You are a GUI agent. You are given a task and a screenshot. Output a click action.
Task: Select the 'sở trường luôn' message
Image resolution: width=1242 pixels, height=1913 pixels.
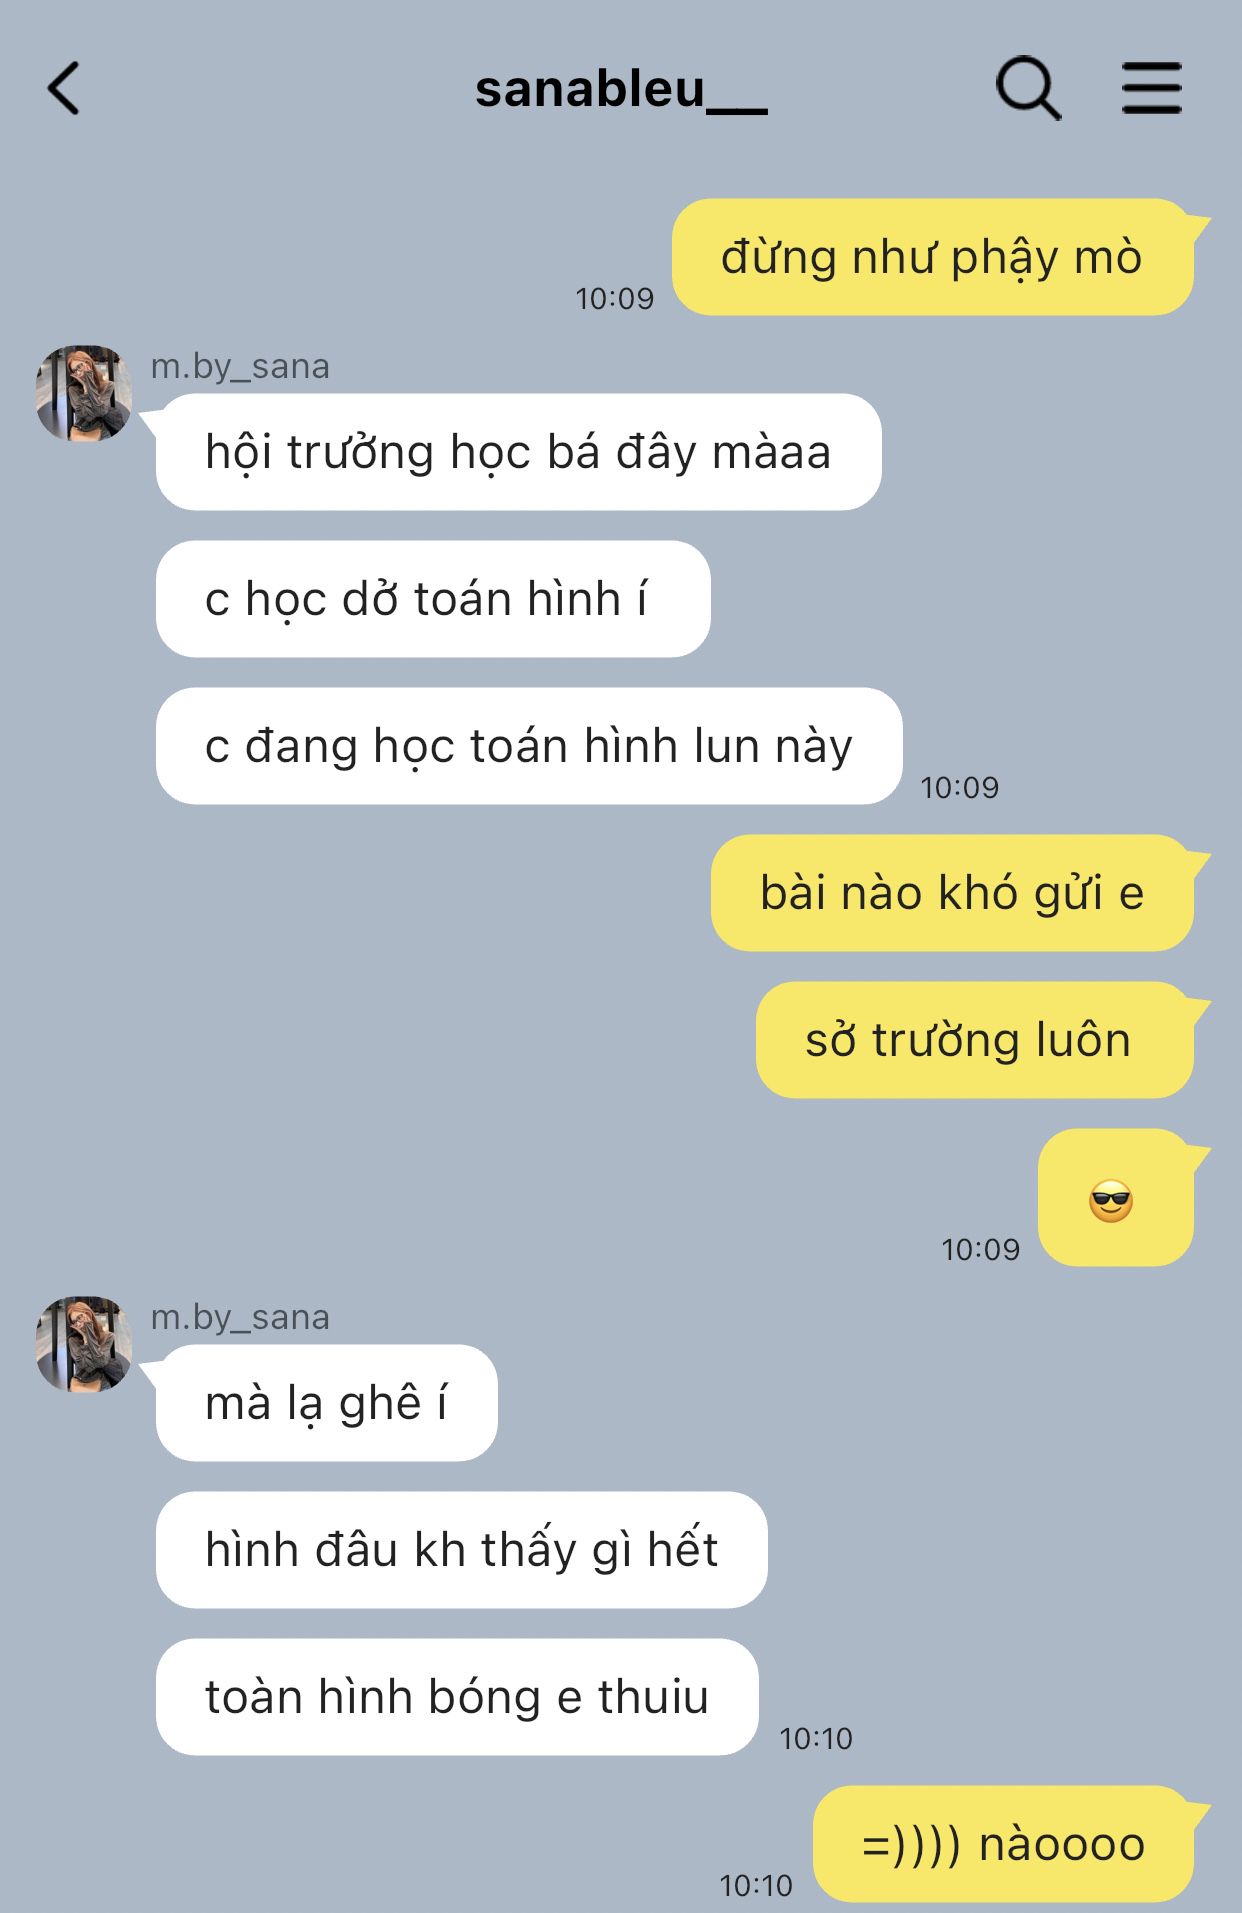point(975,1040)
